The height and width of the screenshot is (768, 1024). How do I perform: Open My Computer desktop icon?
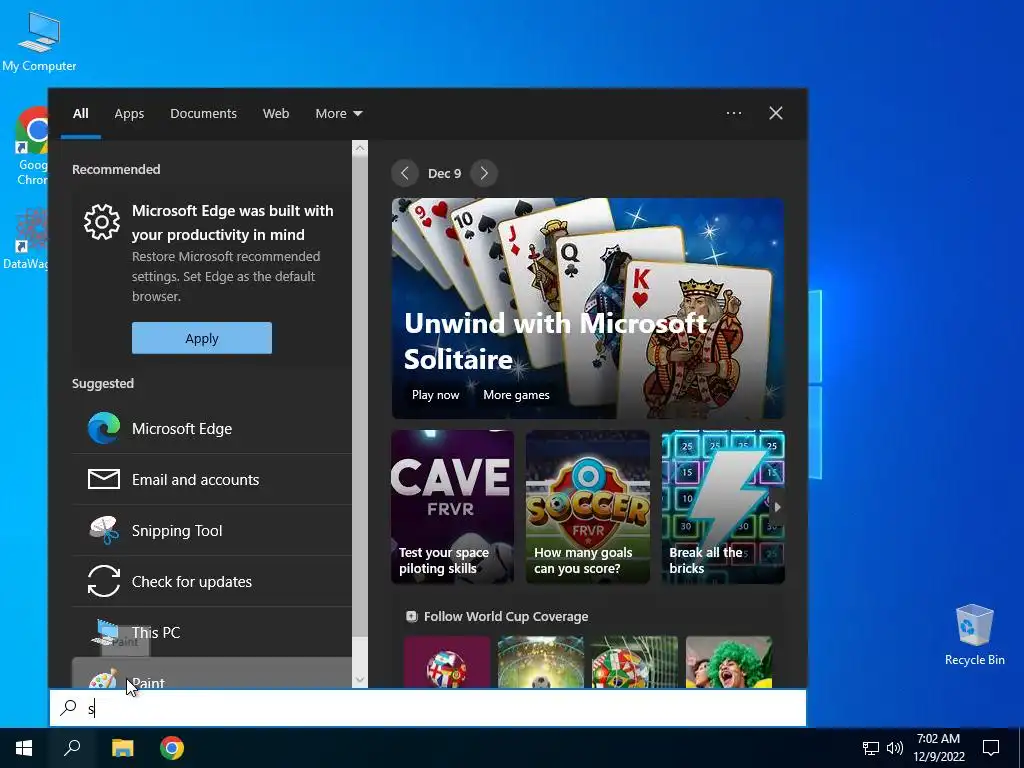39,41
